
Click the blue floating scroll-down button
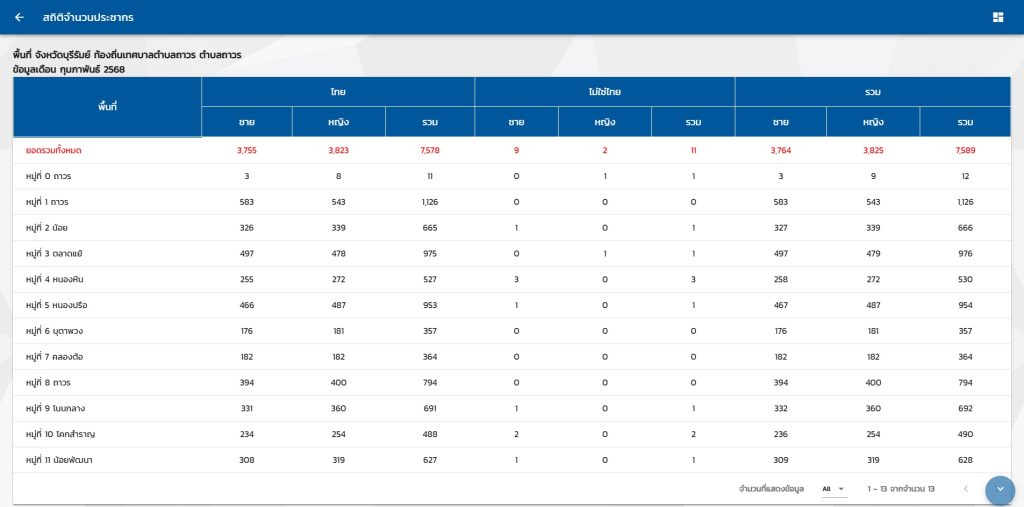[999, 489]
